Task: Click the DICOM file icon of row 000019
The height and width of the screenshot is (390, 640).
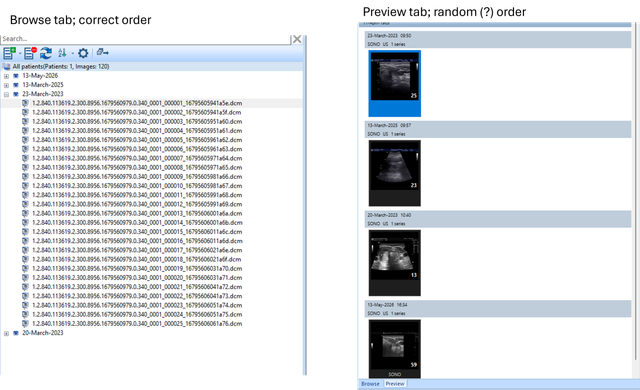Action: click(25, 268)
